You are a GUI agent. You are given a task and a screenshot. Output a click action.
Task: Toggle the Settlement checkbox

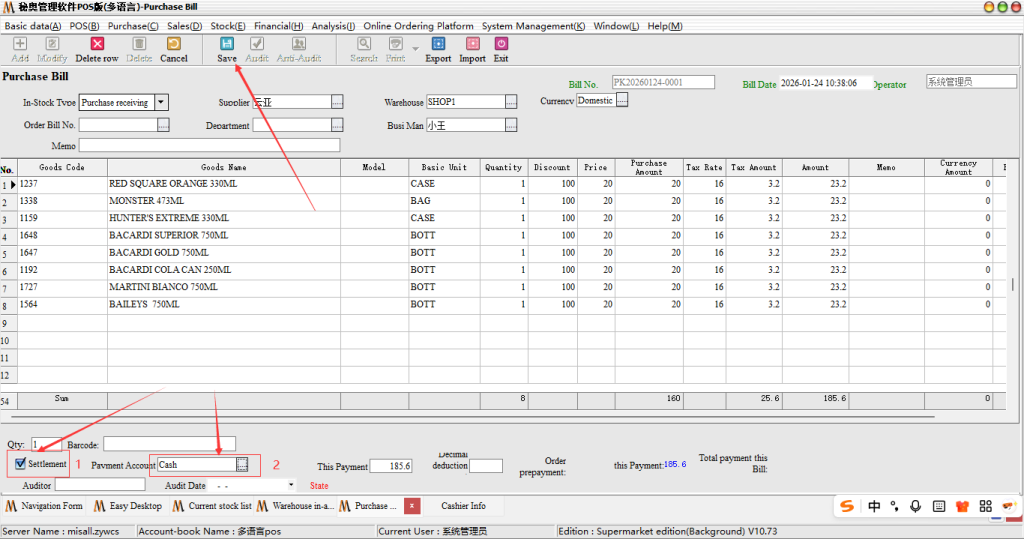click(x=21, y=464)
